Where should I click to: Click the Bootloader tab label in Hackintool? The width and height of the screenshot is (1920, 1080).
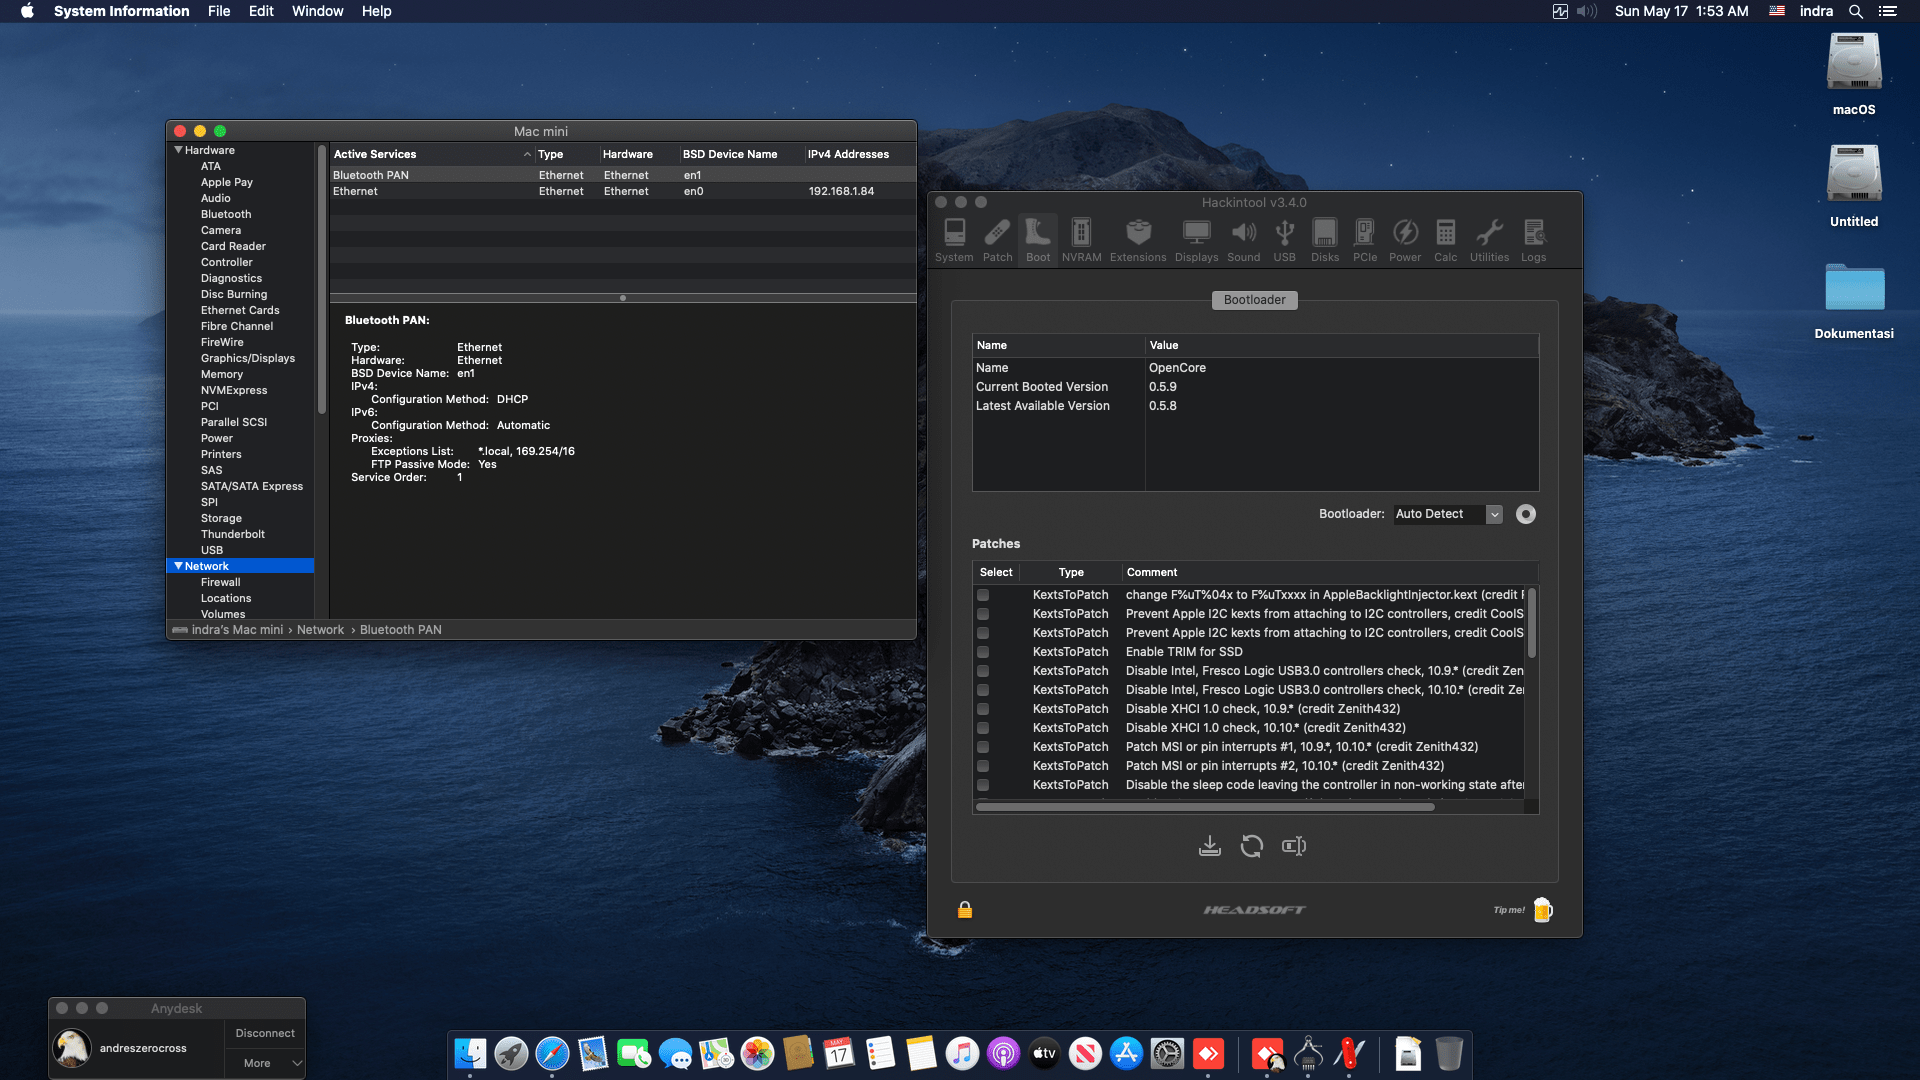coord(1254,300)
